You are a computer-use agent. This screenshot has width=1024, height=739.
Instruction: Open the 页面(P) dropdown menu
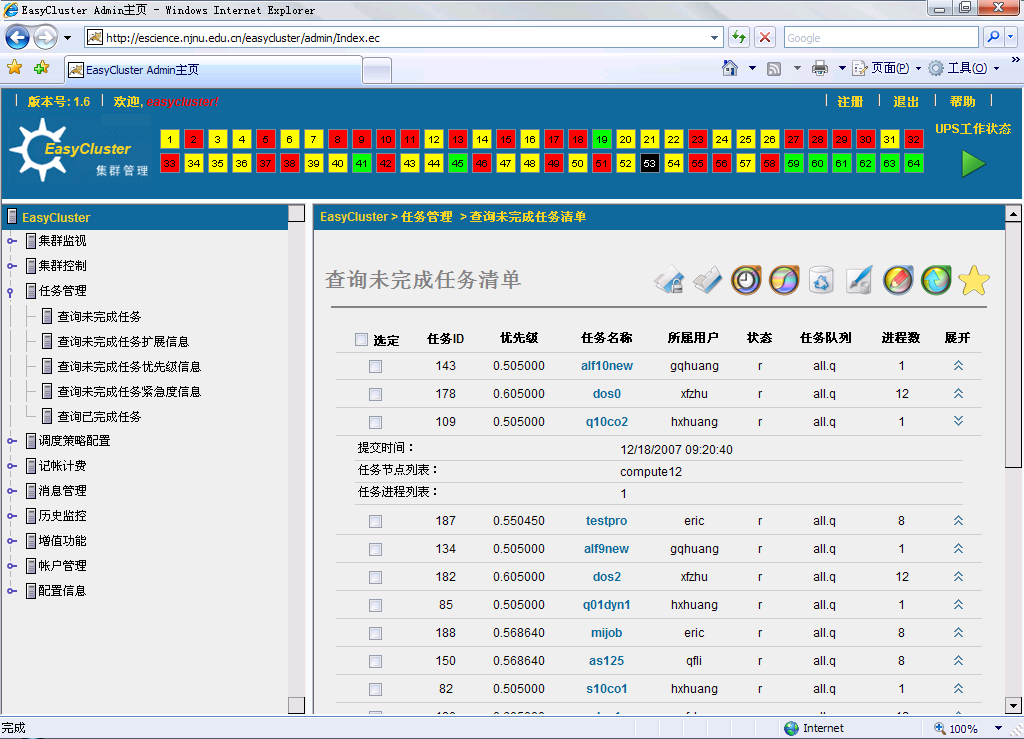coord(888,68)
